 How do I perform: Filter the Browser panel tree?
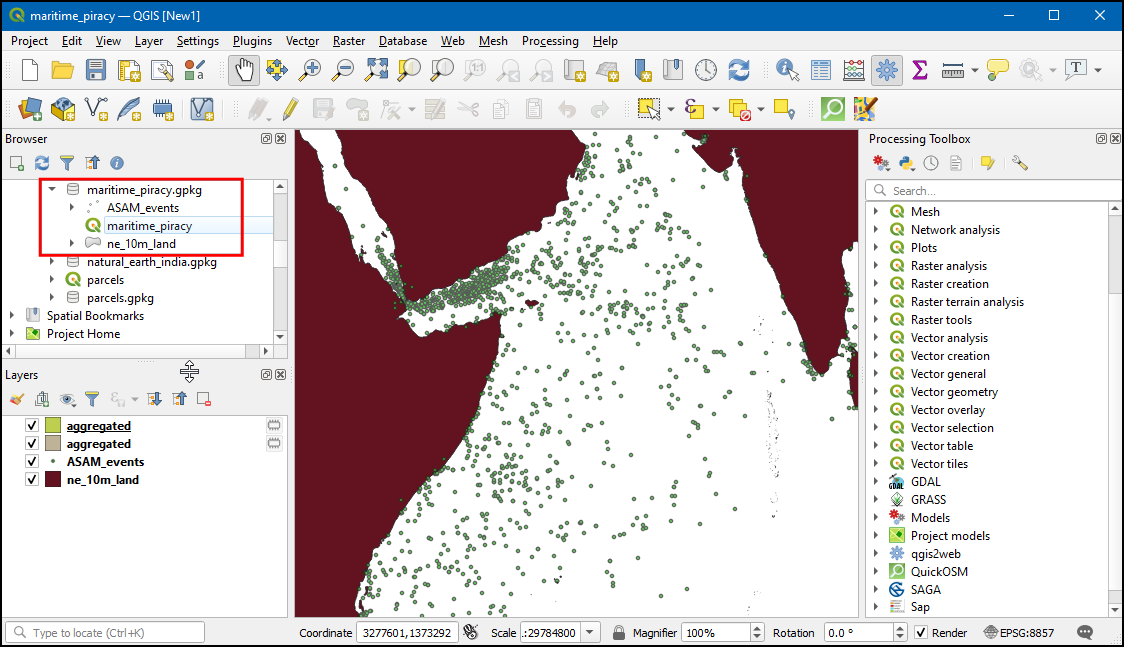(67, 163)
